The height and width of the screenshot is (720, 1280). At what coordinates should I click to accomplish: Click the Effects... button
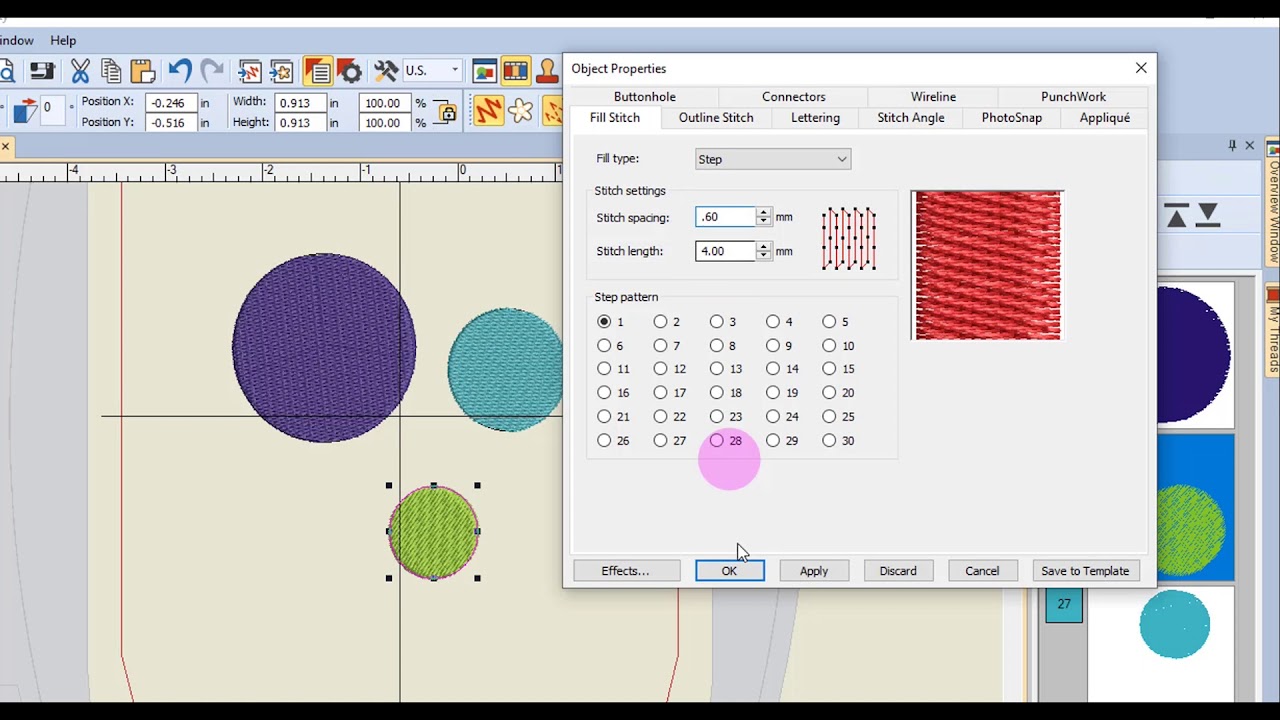pyautogui.click(x=625, y=571)
